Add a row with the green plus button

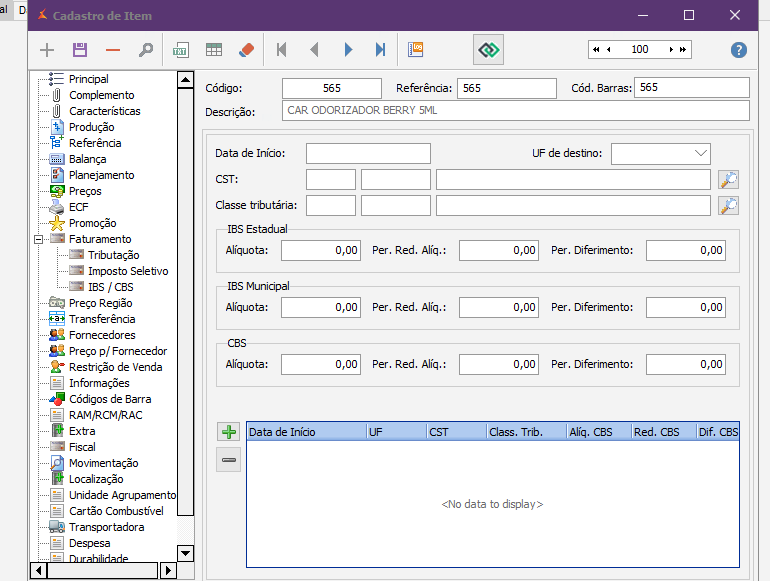click(x=230, y=432)
